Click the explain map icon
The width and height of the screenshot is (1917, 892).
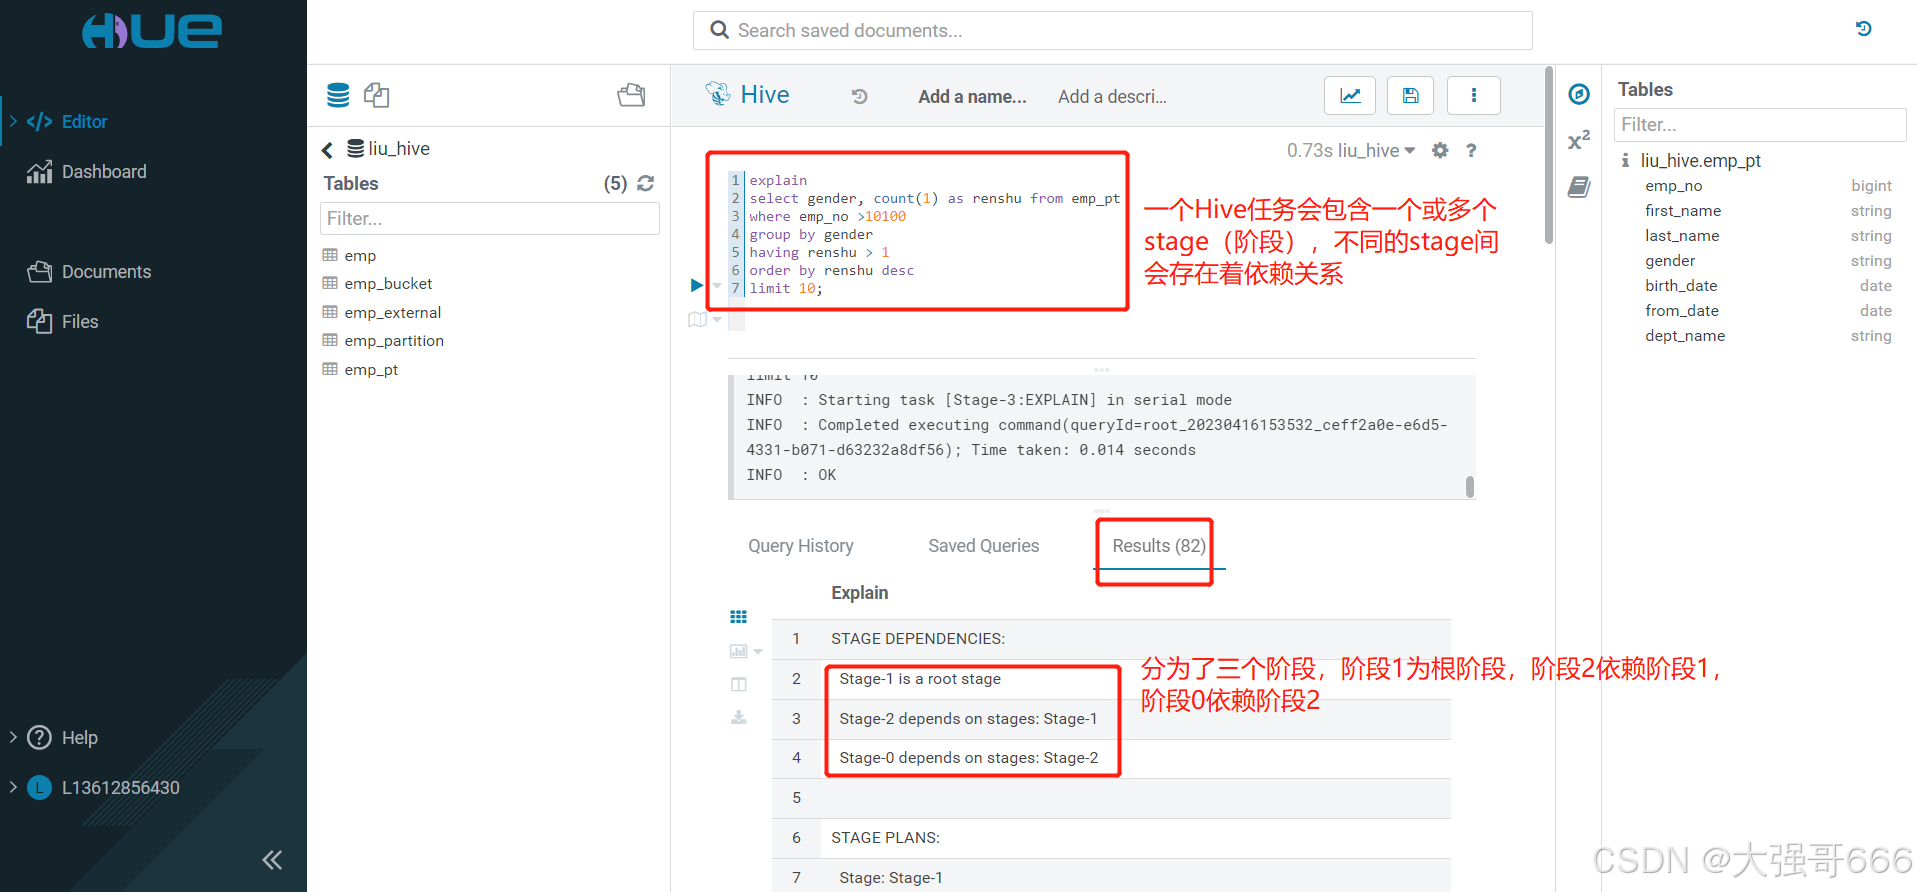[x=697, y=320]
